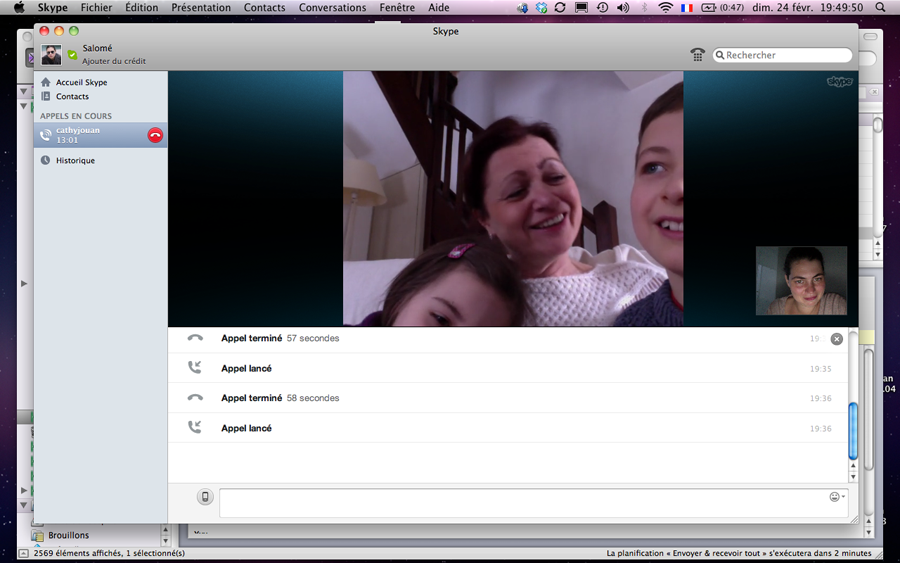This screenshot has width=900, height=563.
Task: Open Historique in the sidebar
Action: [75, 160]
